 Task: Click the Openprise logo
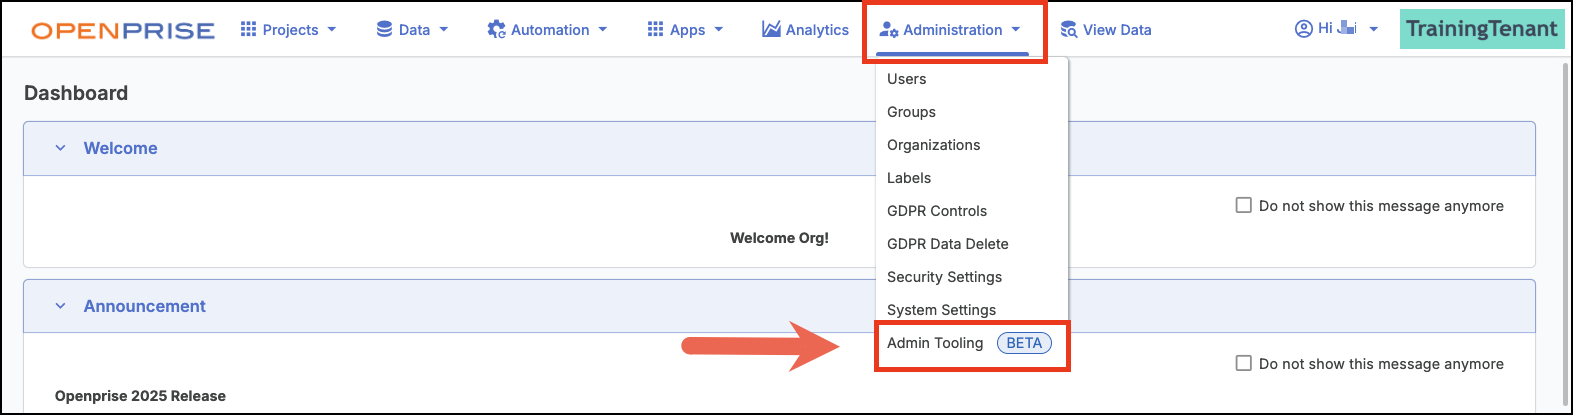(123, 30)
